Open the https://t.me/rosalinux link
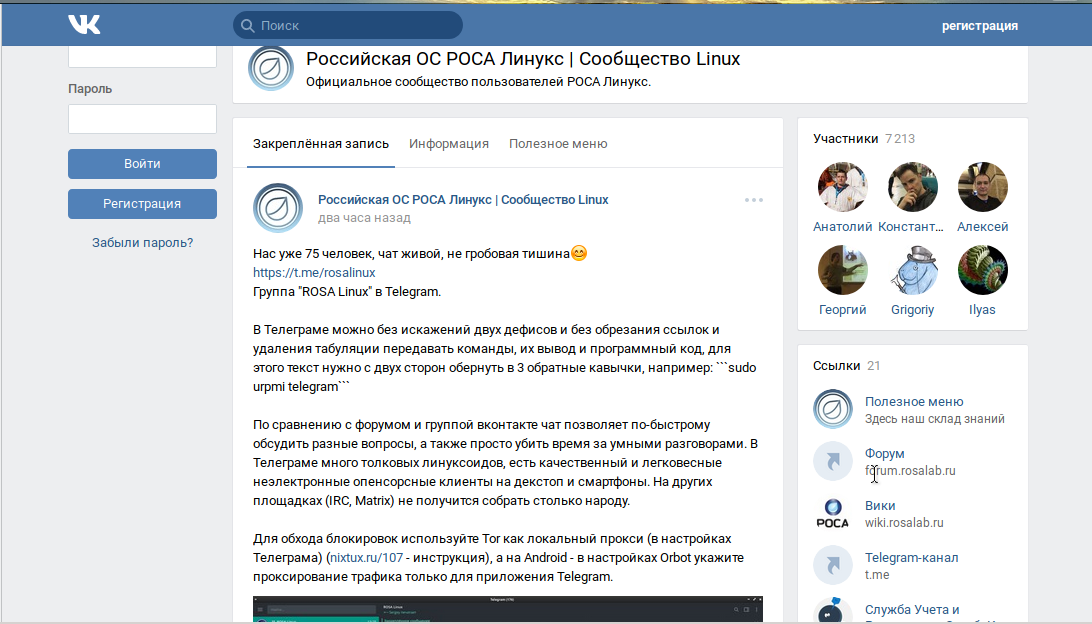The height and width of the screenshot is (624, 1092). 314,272
